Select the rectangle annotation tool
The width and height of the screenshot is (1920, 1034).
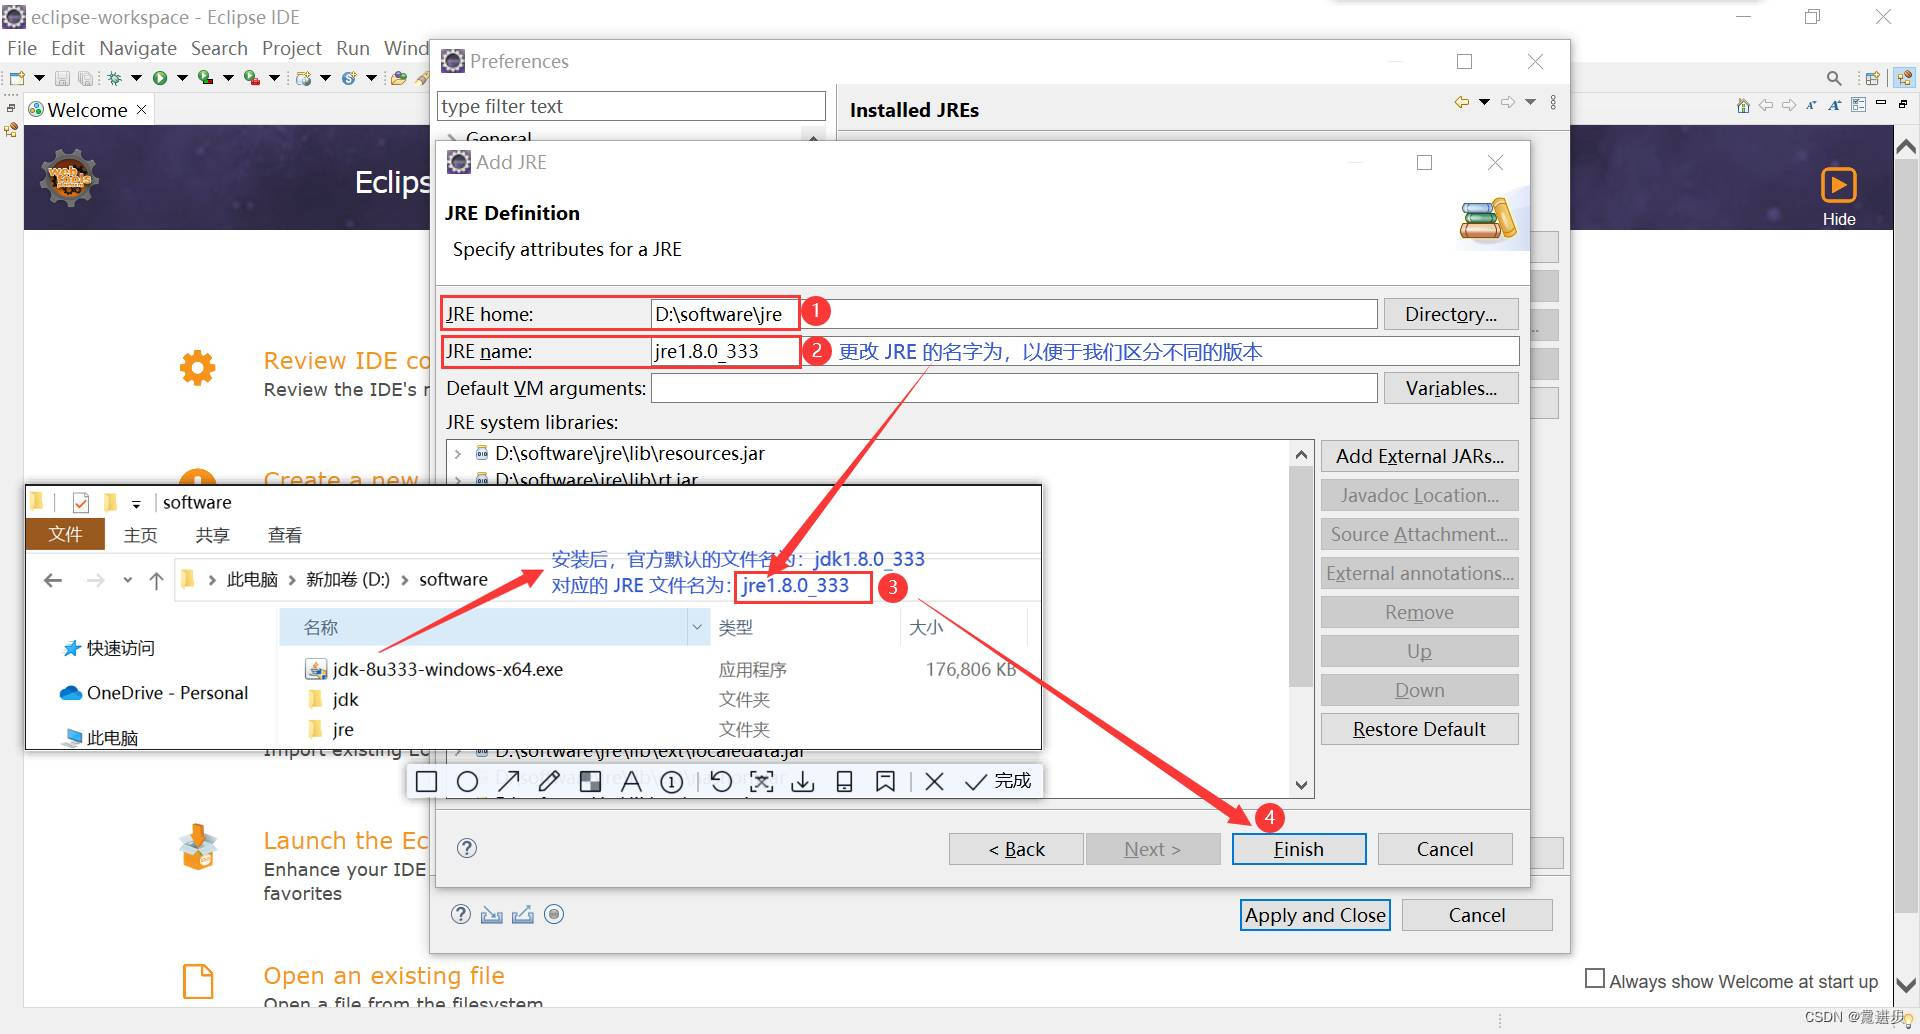tap(426, 781)
